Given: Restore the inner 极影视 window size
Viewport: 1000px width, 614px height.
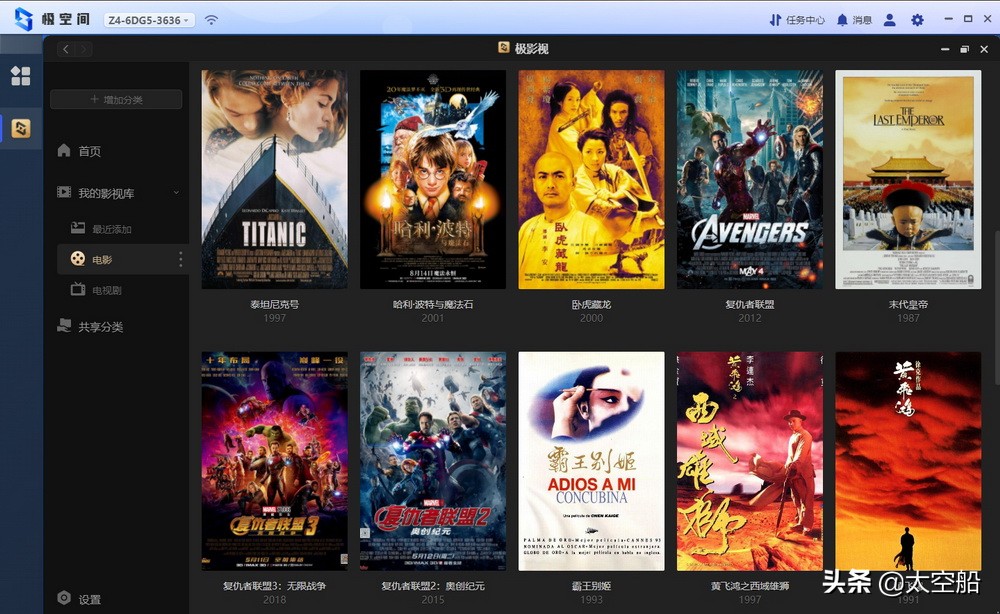Looking at the screenshot, I should click(964, 49).
